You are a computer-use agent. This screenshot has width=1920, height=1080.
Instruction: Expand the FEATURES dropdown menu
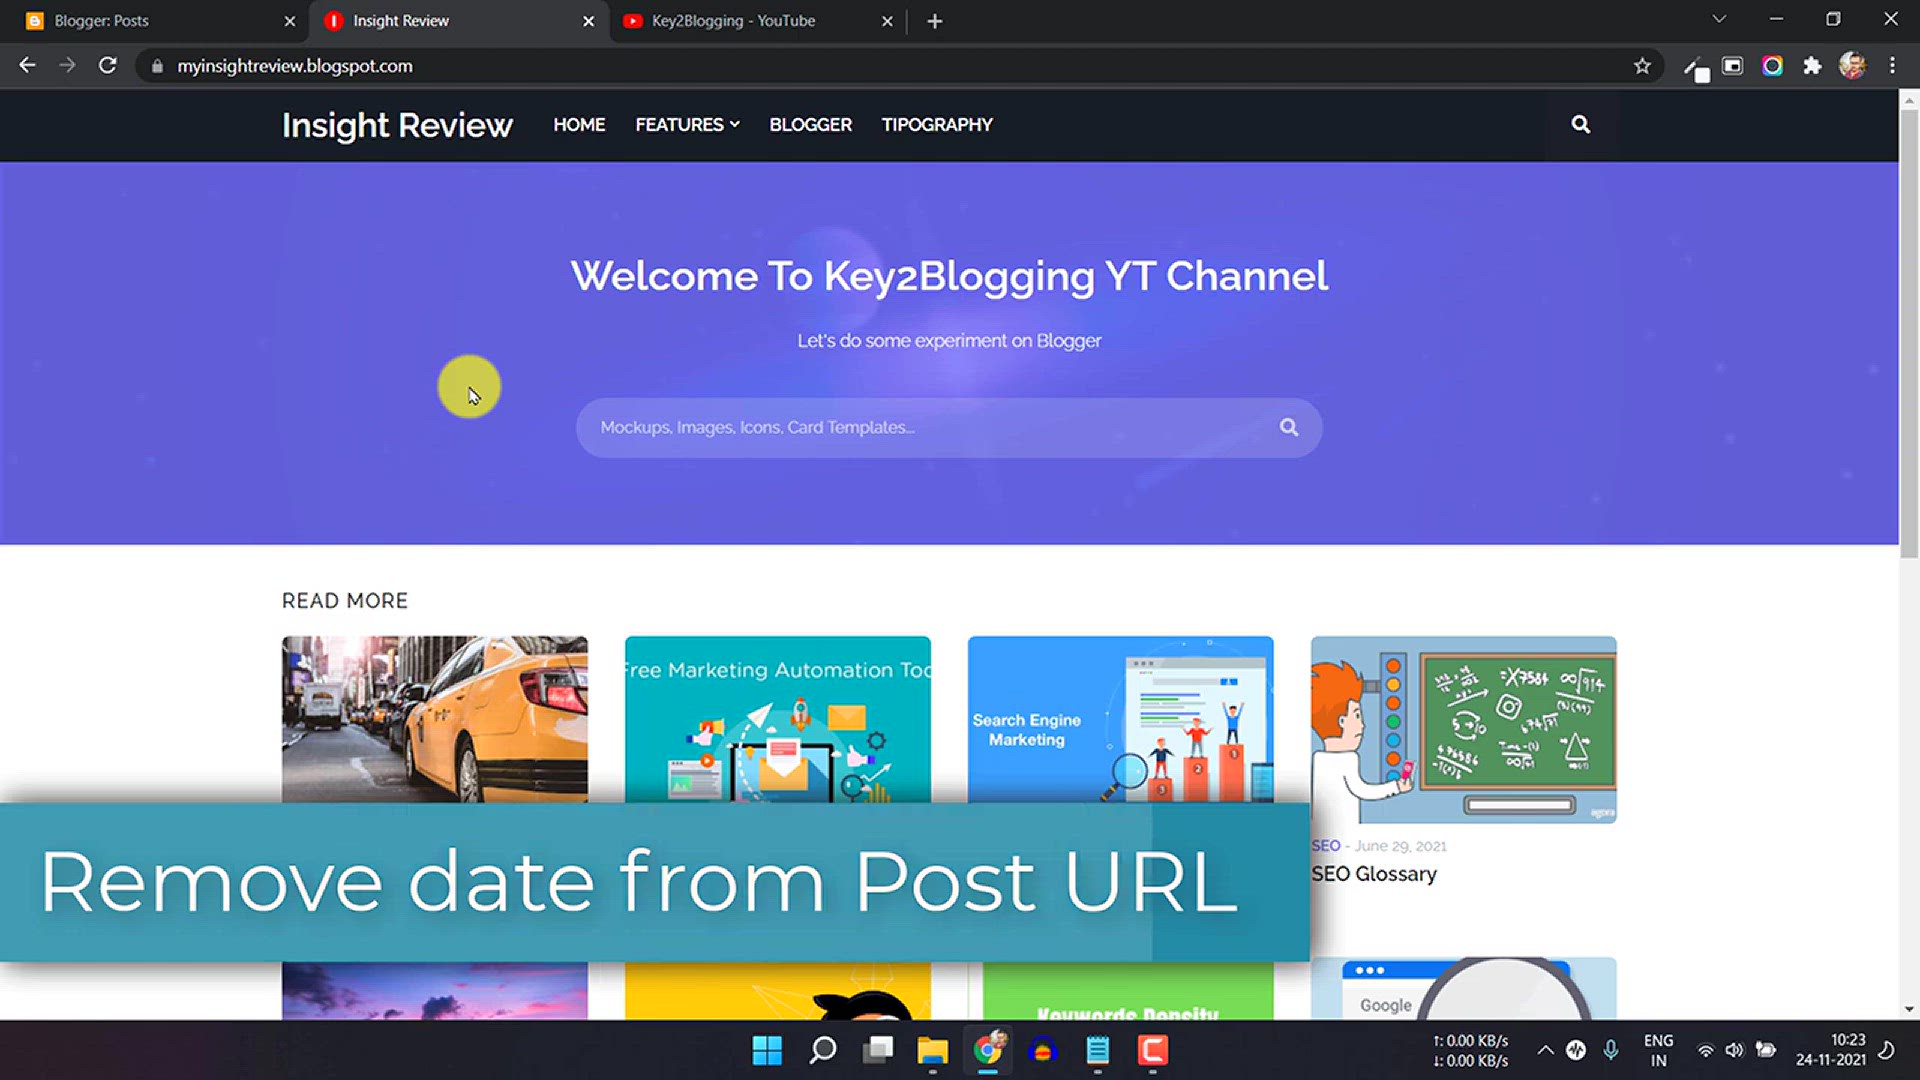tap(687, 125)
